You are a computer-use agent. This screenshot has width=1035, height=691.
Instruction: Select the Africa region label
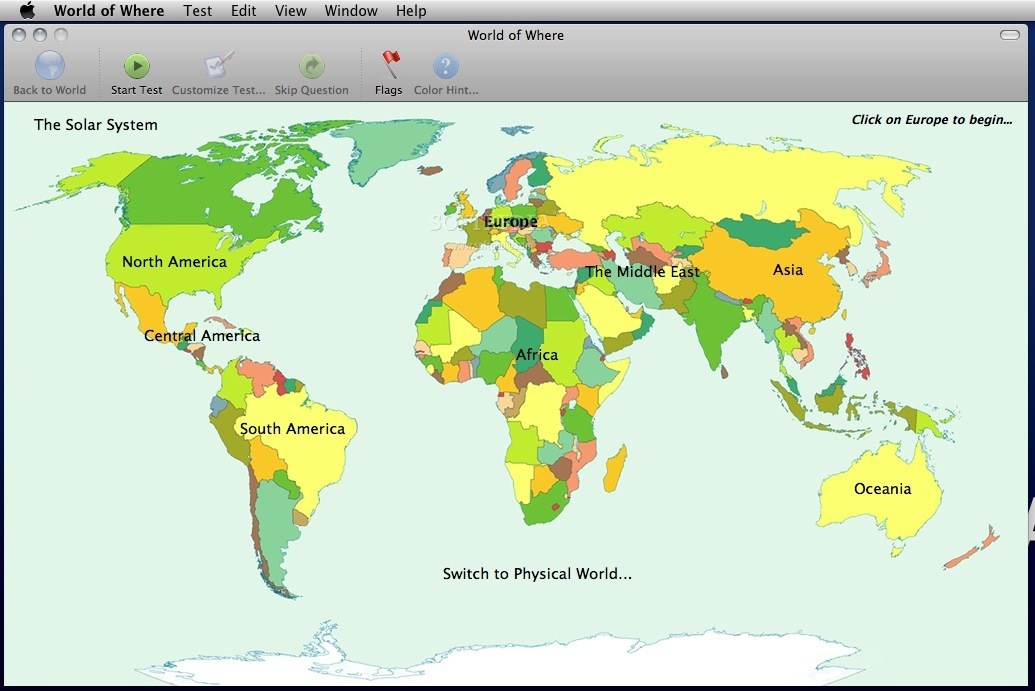pos(537,354)
